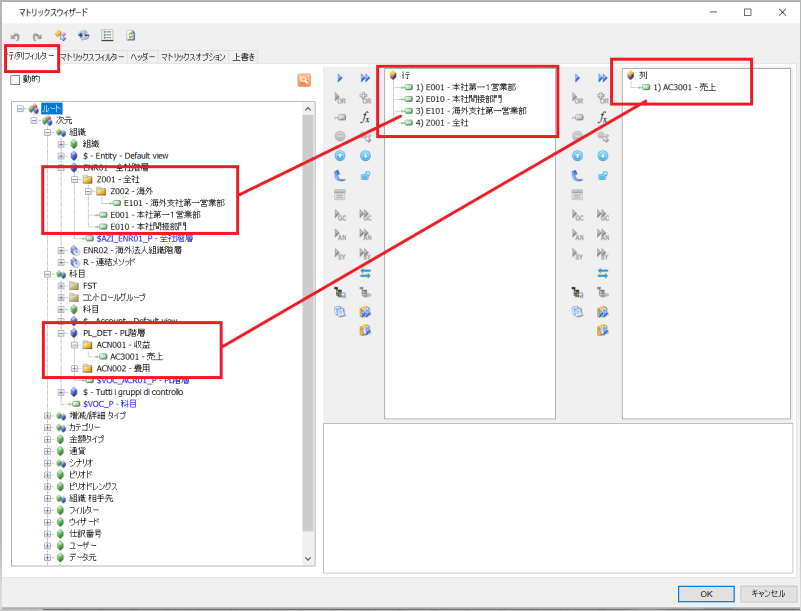Image resolution: width=801 pixels, height=611 pixels.
Task: Click the redo arrow in the top toolbar
Action: pyautogui.click(x=37, y=36)
